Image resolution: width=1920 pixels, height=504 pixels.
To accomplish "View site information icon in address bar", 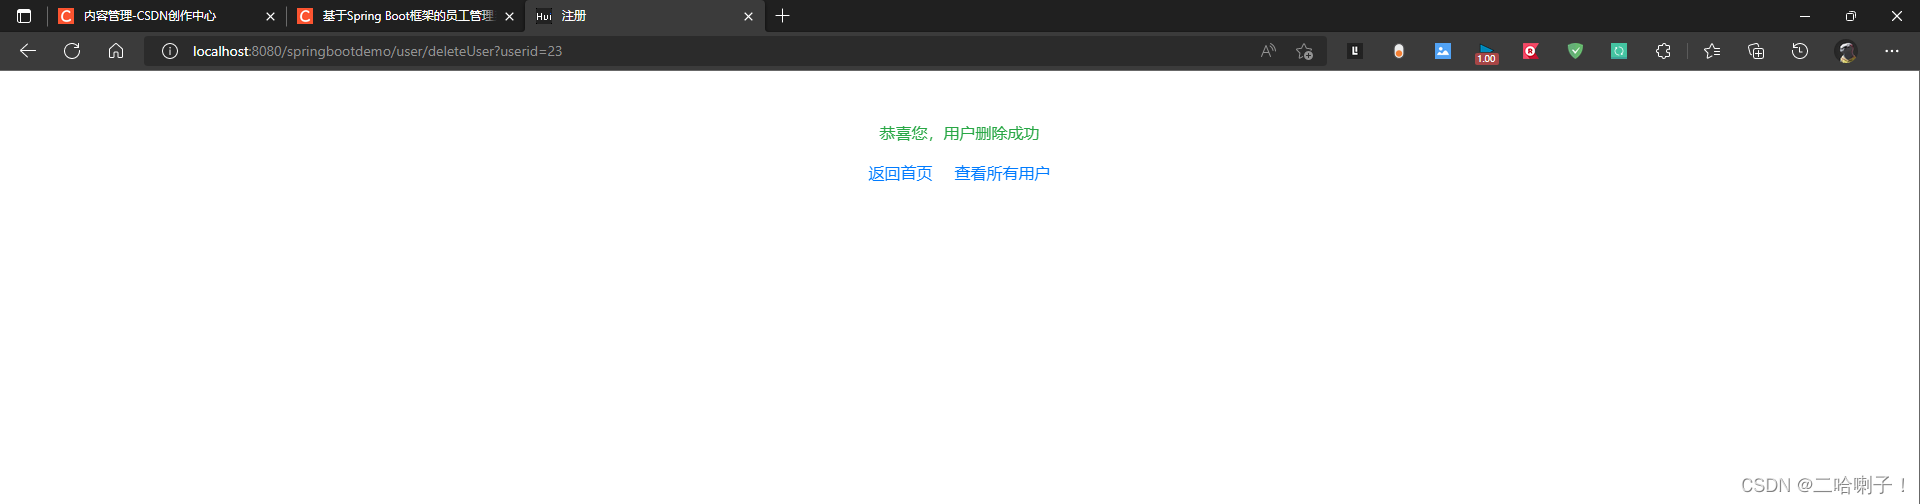I will click(170, 51).
